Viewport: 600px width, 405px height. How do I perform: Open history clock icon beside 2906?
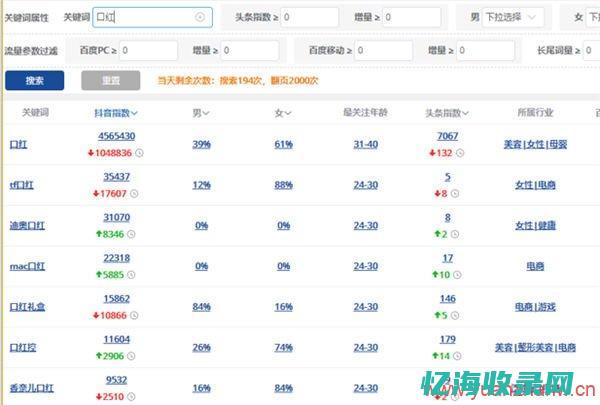coord(131,356)
